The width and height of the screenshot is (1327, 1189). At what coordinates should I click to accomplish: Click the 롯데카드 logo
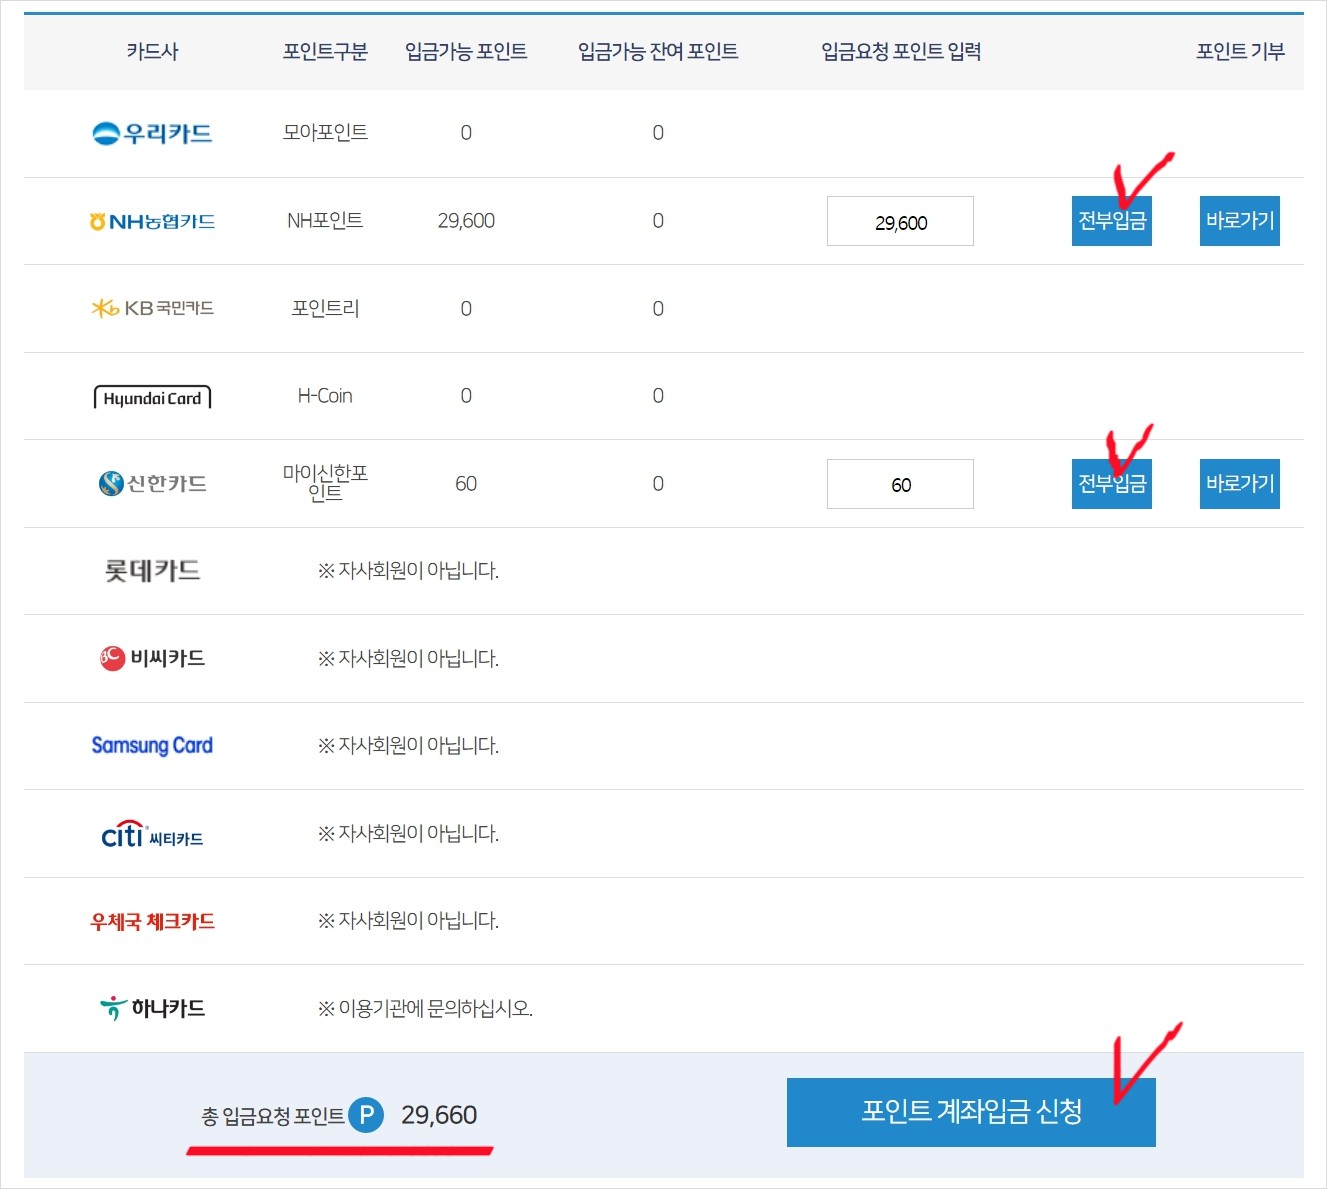(x=152, y=571)
